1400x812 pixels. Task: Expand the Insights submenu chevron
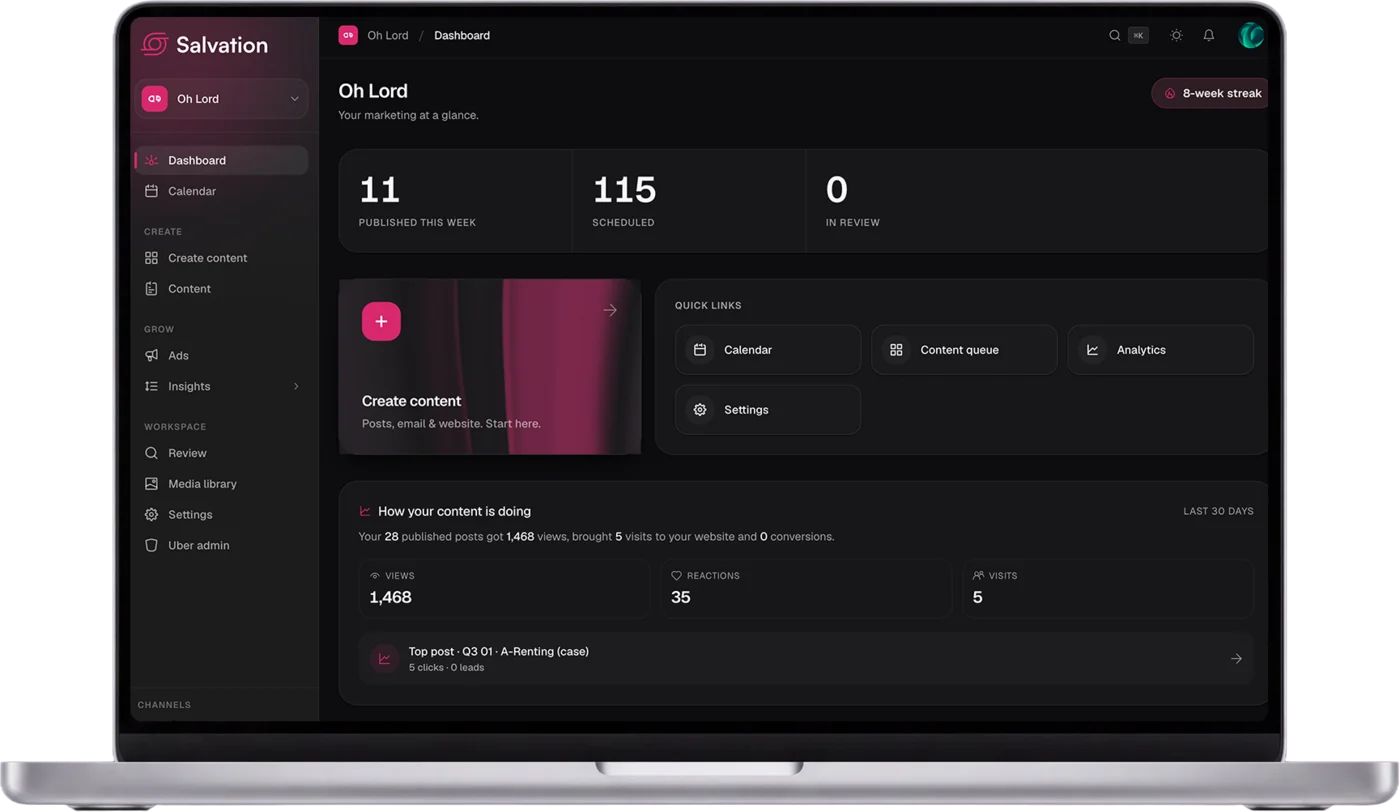[x=296, y=386]
